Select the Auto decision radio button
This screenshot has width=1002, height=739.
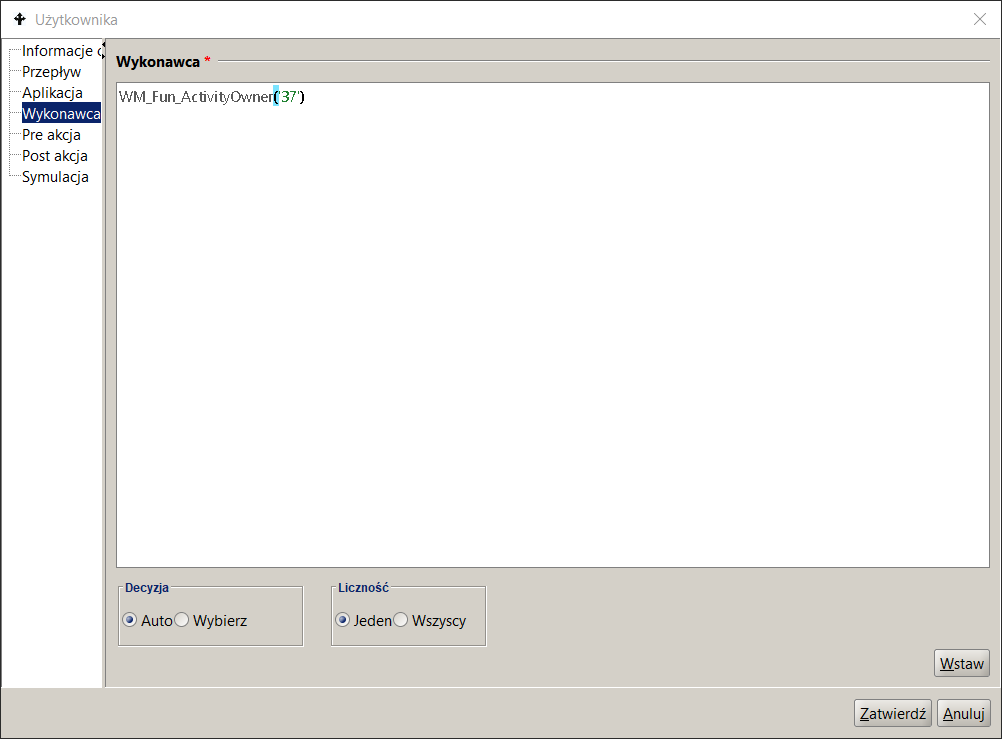tap(130, 620)
